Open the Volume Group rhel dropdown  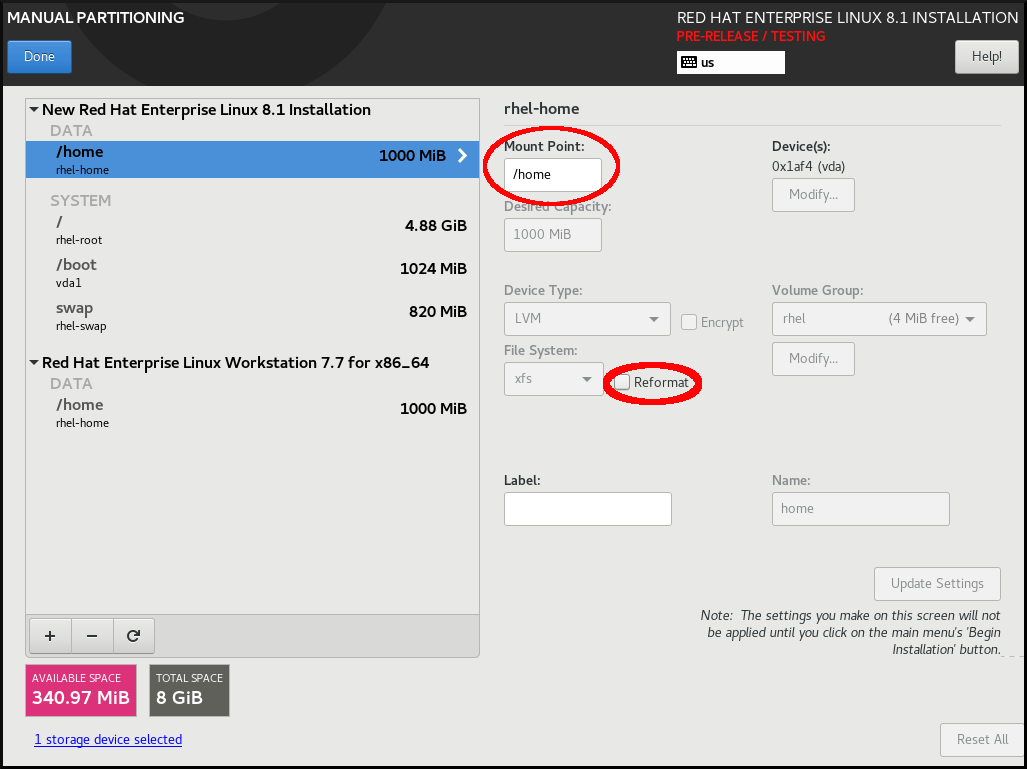click(x=878, y=319)
